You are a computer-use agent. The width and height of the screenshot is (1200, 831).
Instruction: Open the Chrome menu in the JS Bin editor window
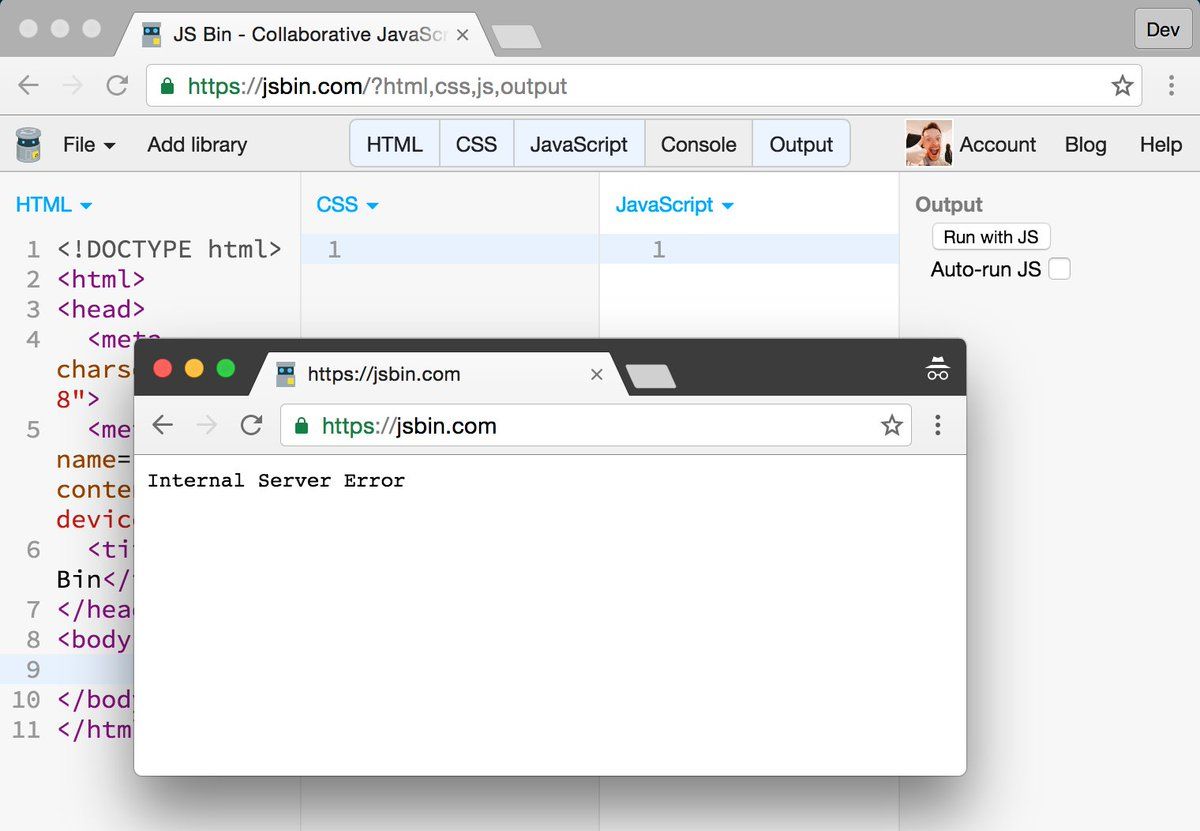point(1171,86)
